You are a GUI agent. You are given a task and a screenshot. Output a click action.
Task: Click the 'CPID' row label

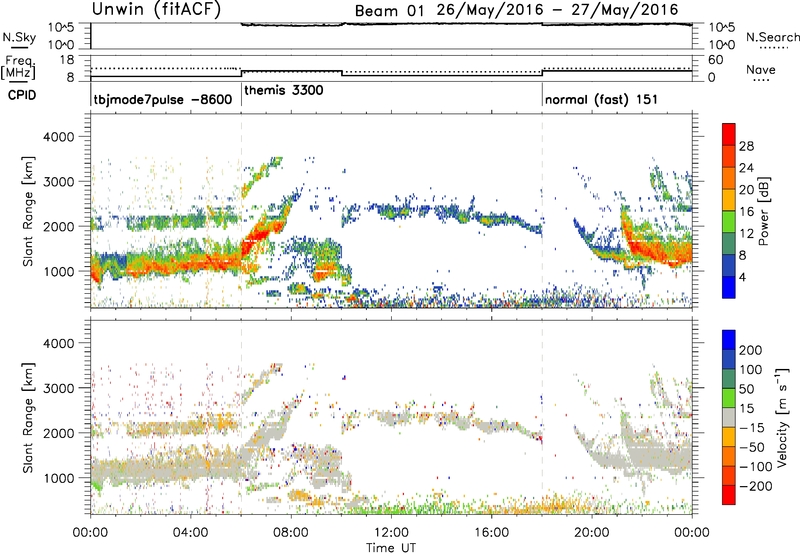point(22,95)
